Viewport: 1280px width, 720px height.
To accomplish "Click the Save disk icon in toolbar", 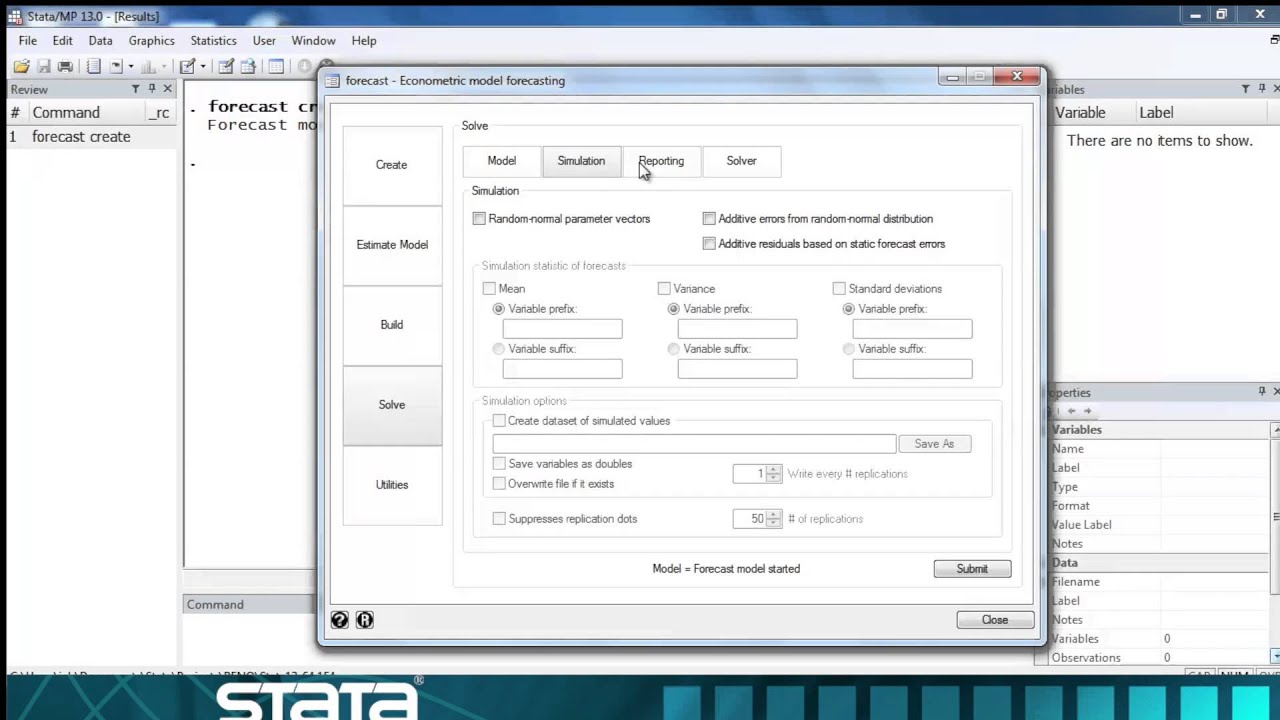I will (44, 66).
